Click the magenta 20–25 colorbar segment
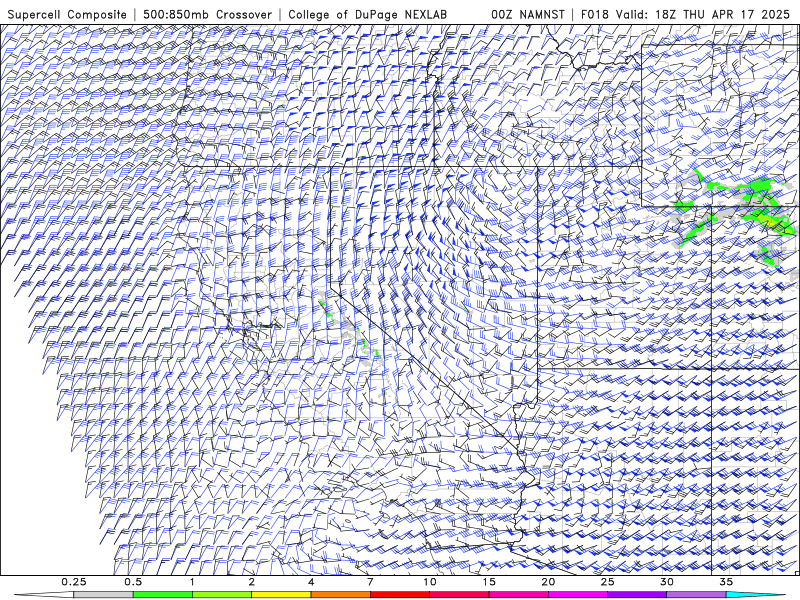800x600 pixels. point(578,595)
